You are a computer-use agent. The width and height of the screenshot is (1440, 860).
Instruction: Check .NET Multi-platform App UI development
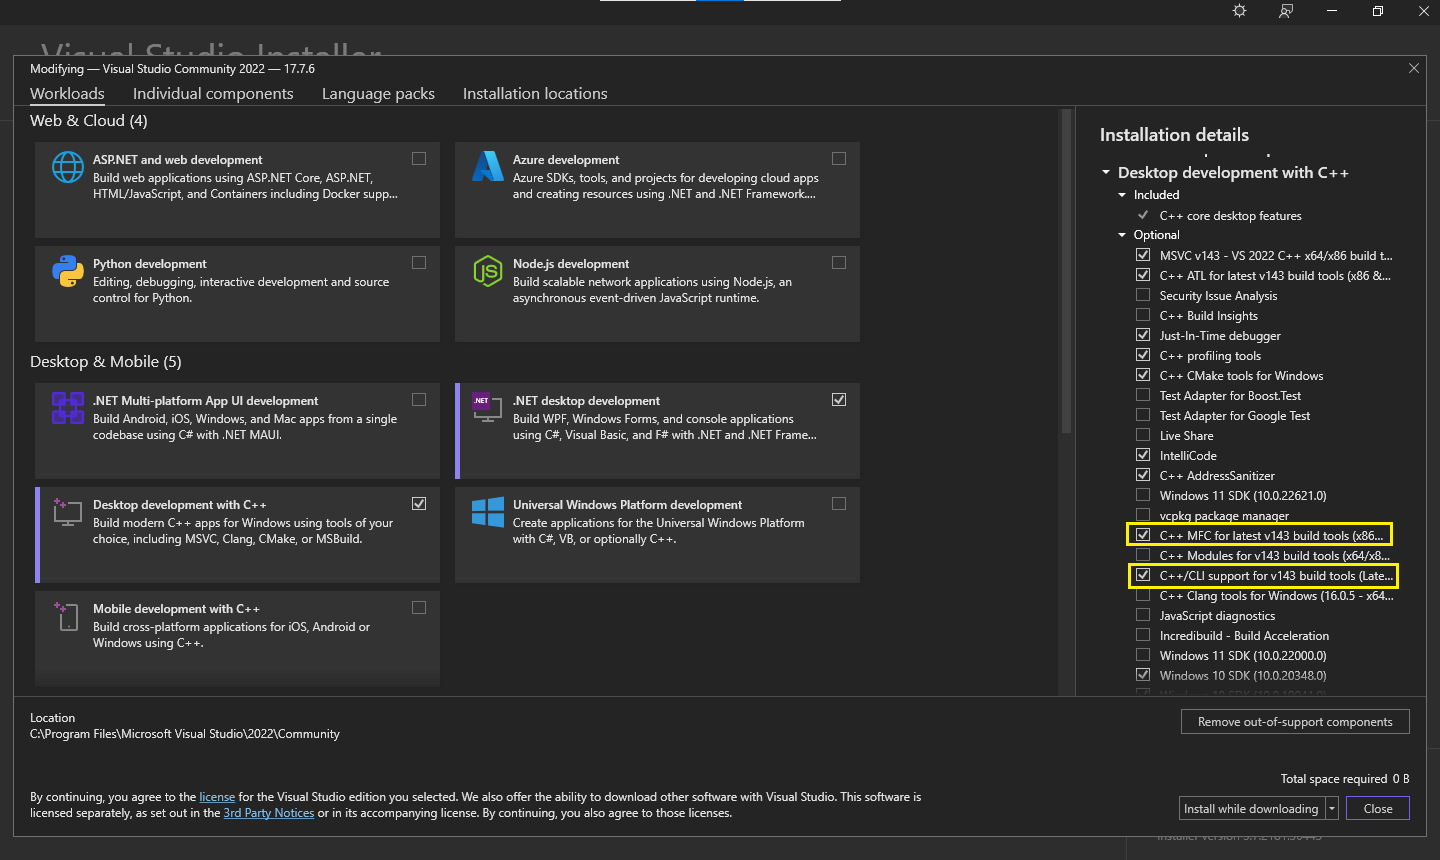click(x=419, y=400)
